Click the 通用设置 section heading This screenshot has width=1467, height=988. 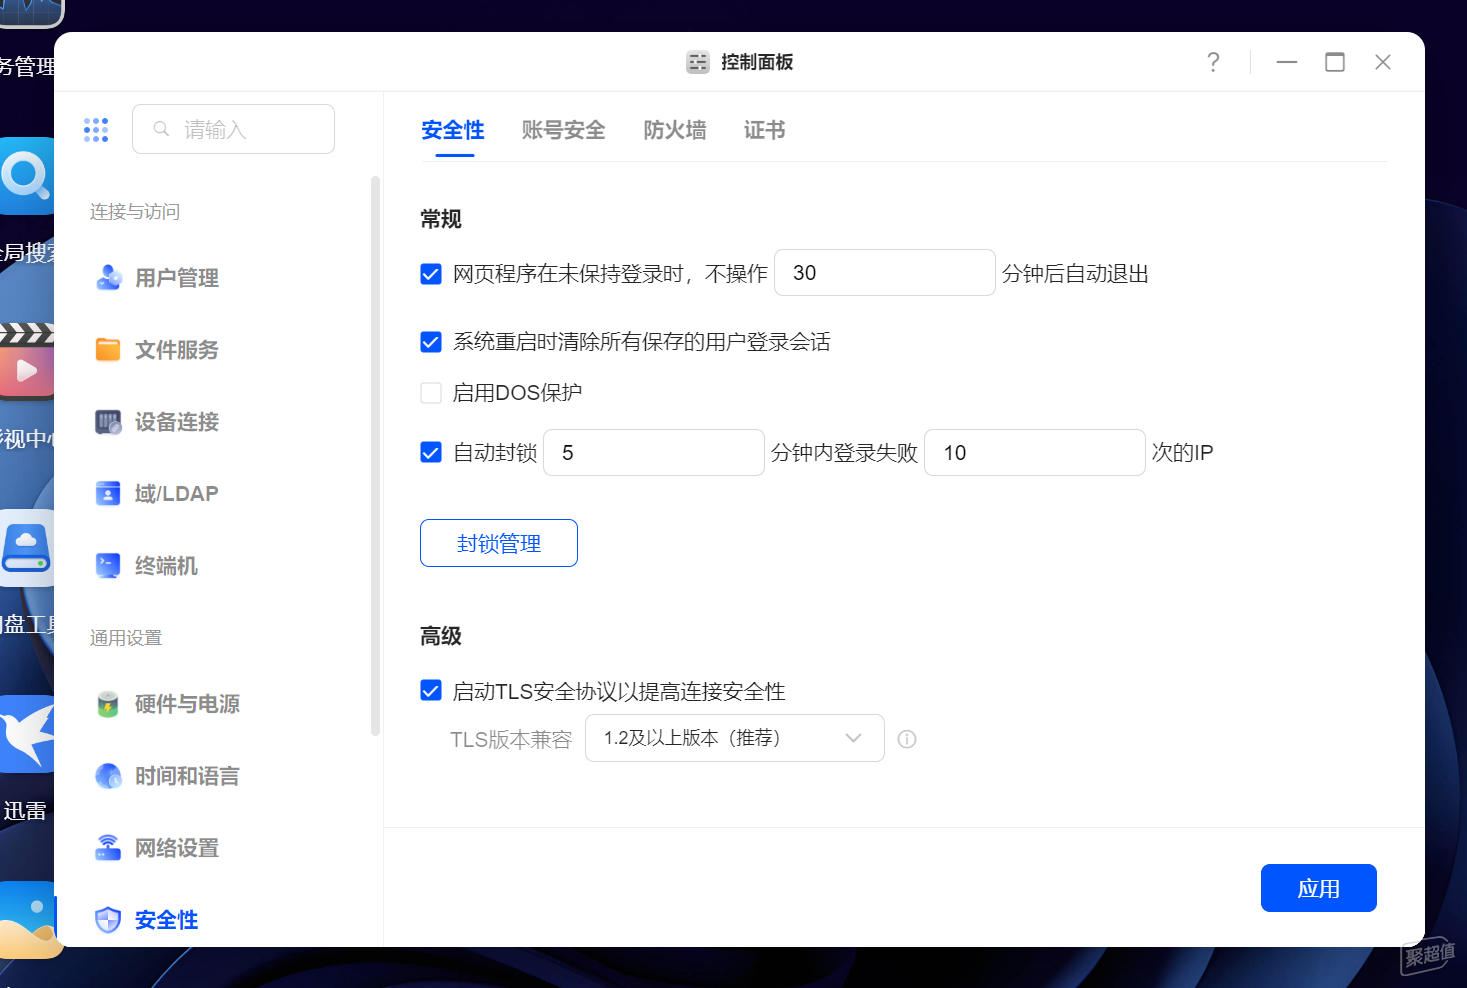click(x=126, y=638)
